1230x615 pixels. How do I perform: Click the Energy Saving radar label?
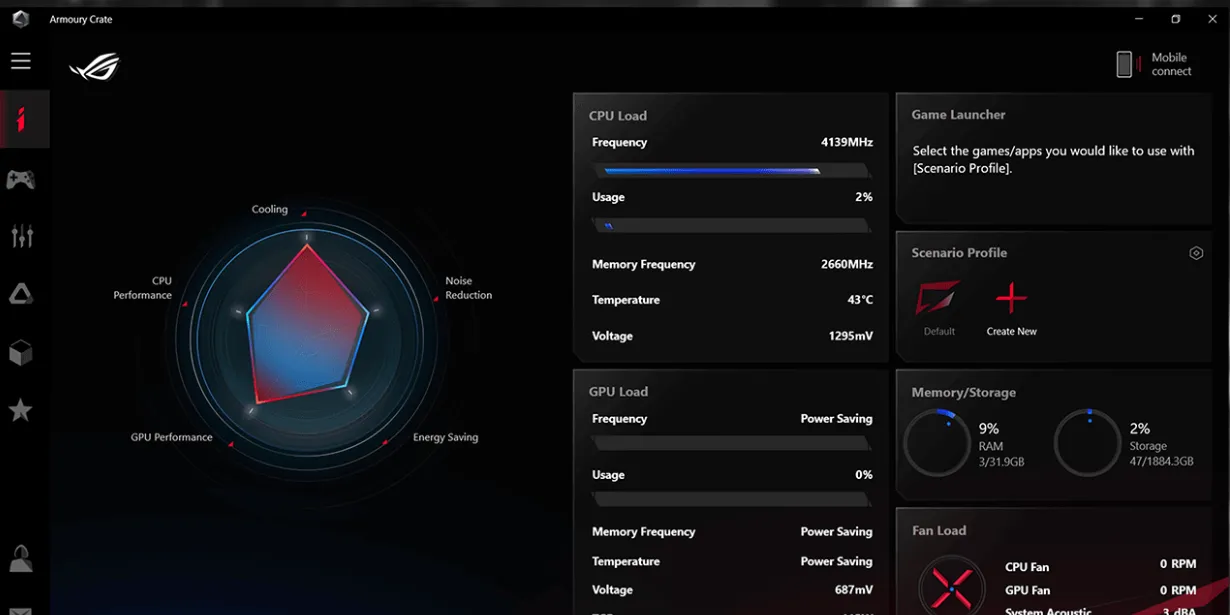pos(446,437)
